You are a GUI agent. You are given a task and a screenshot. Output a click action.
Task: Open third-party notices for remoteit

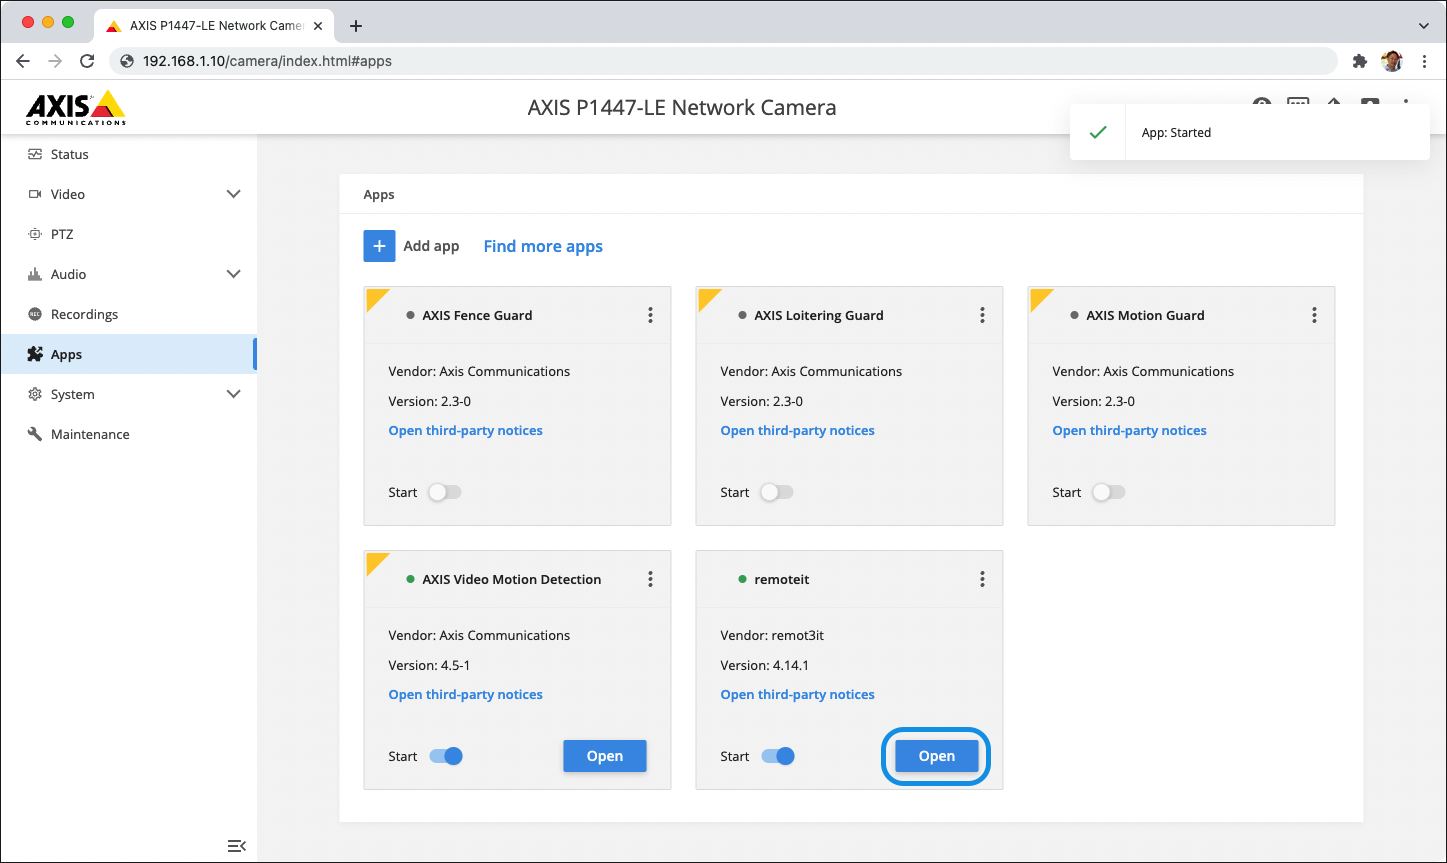click(x=797, y=695)
